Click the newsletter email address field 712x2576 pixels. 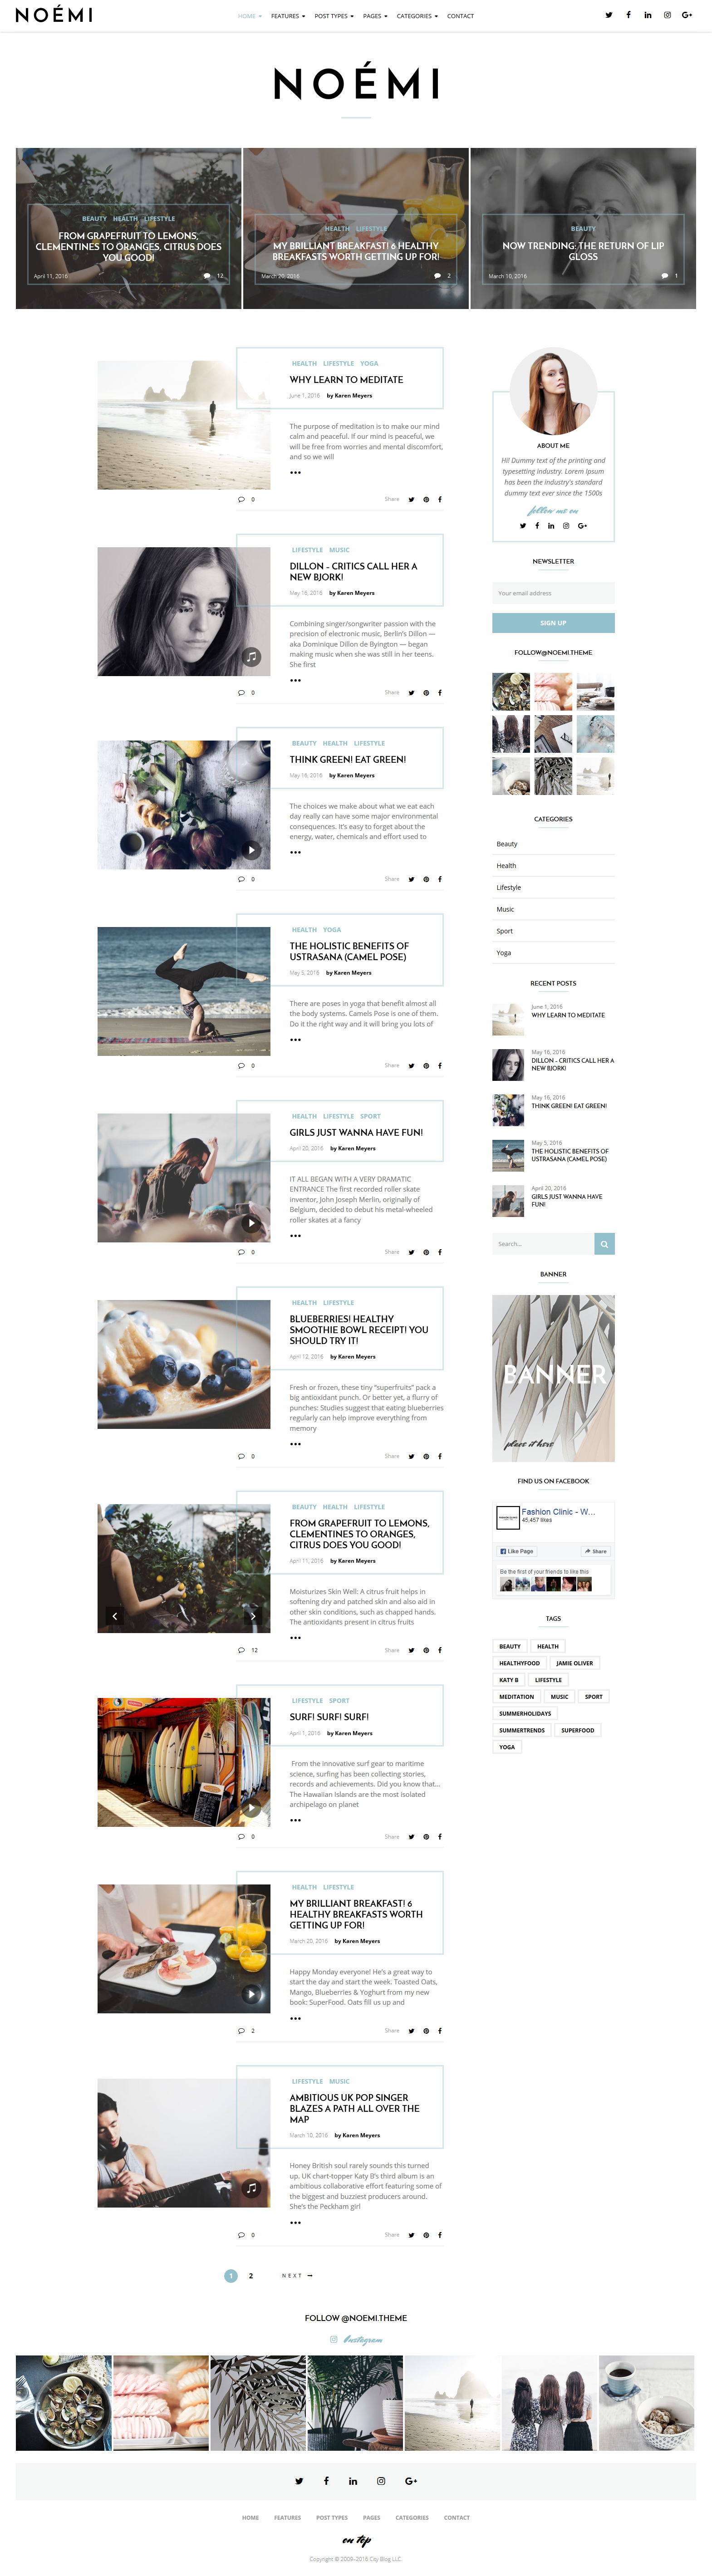coord(553,593)
